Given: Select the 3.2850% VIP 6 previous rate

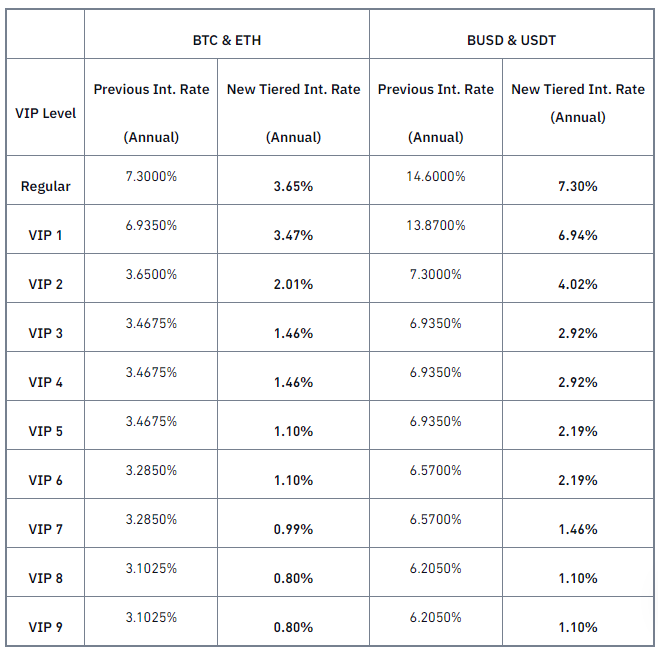Looking at the screenshot, I should pos(151,470).
